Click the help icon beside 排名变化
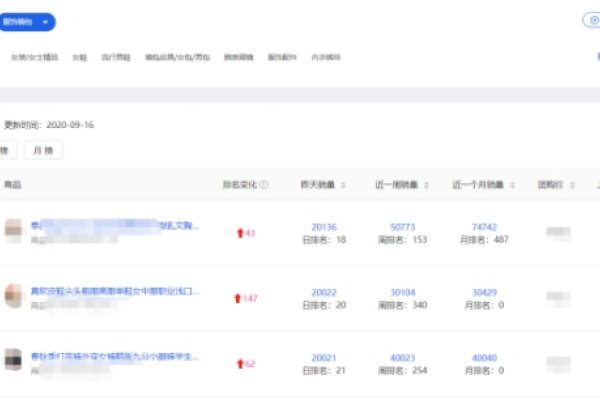Image resolution: width=600 pixels, height=400 pixels. (x=264, y=185)
